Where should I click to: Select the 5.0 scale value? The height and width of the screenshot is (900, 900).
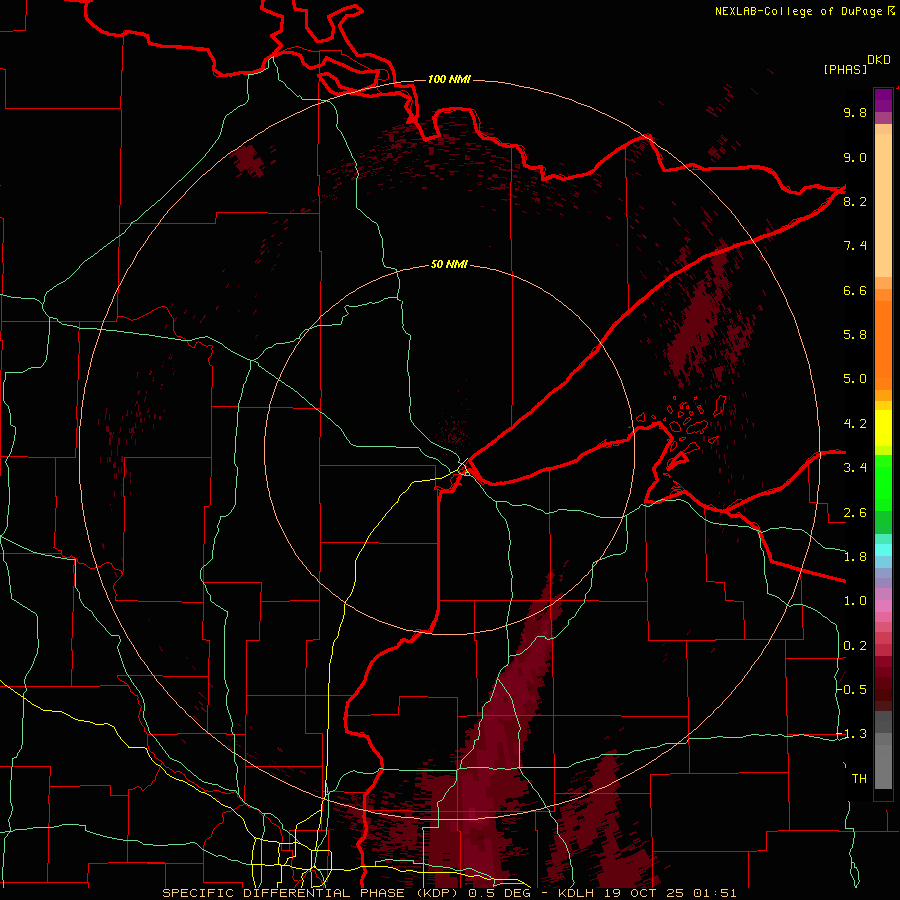click(x=855, y=379)
